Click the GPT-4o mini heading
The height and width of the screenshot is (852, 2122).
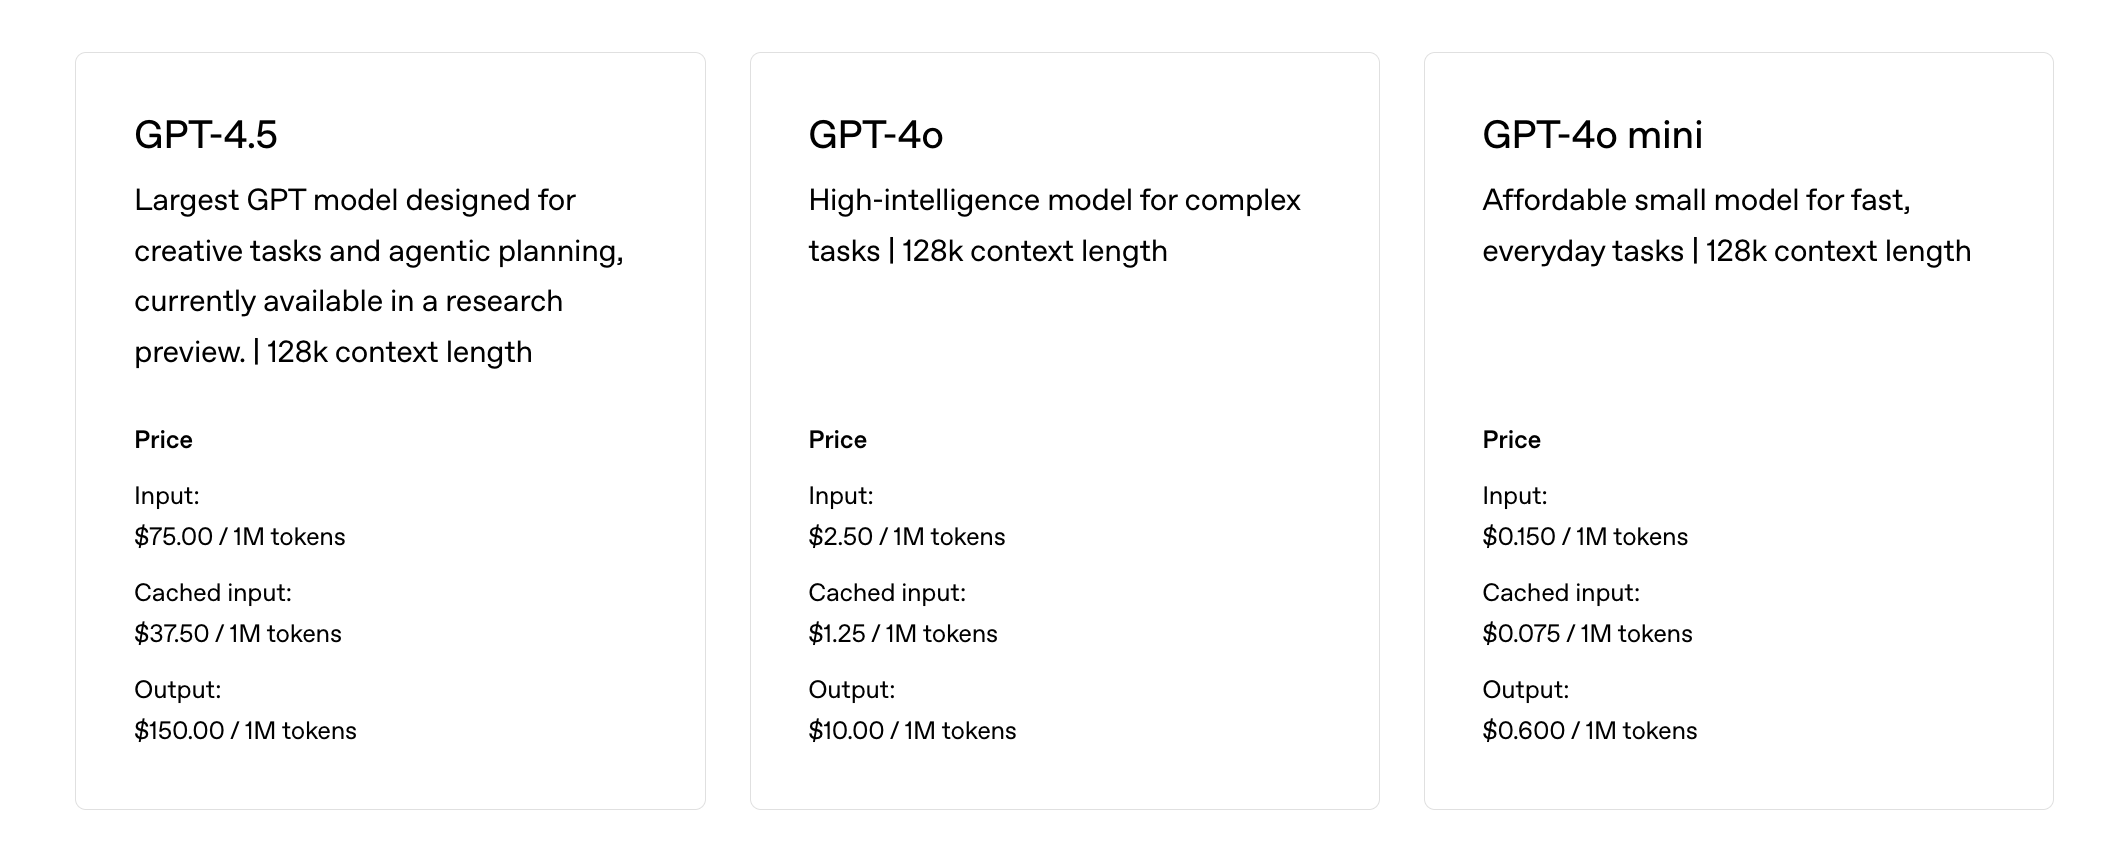1592,135
